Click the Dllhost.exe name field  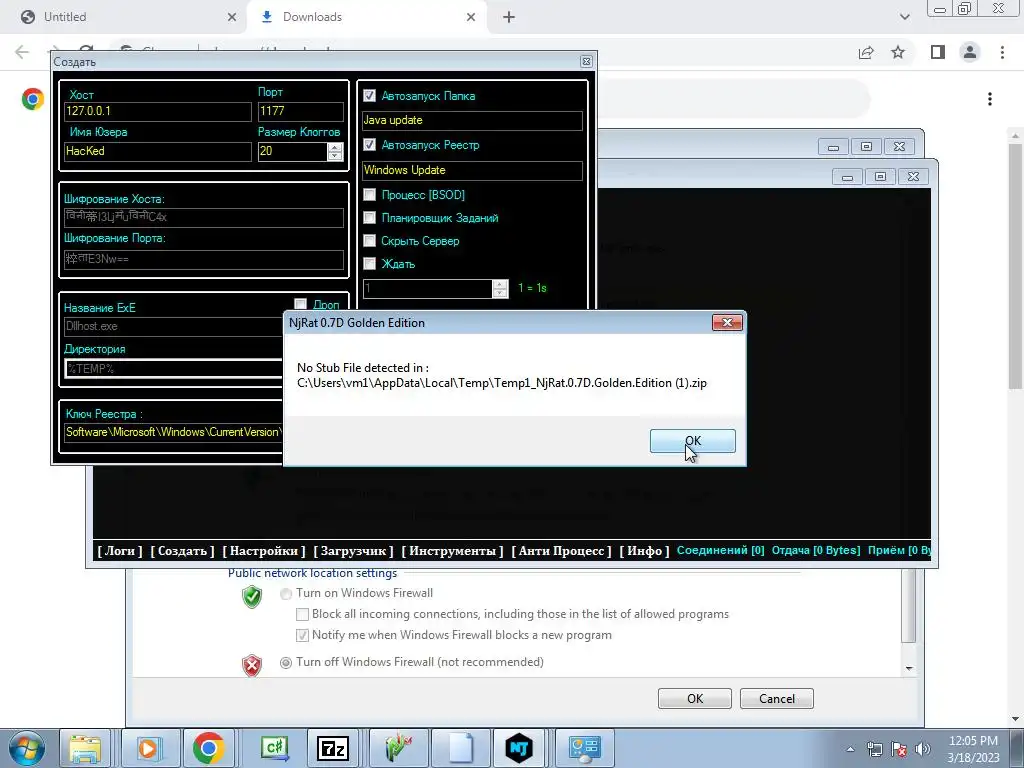(x=174, y=327)
